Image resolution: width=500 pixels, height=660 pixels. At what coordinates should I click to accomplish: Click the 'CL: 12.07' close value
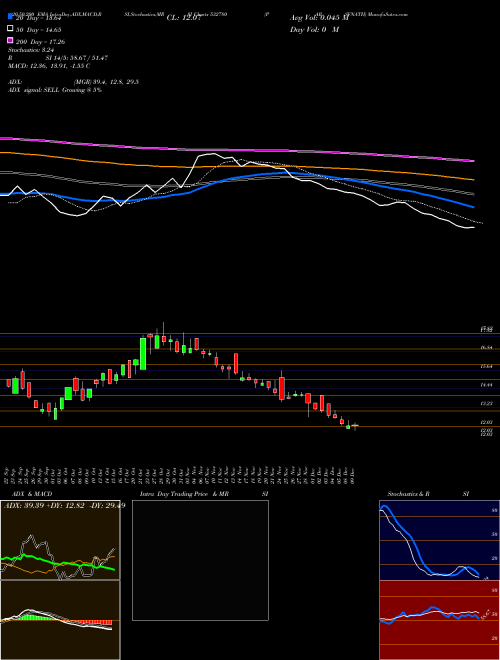[184, 18]
